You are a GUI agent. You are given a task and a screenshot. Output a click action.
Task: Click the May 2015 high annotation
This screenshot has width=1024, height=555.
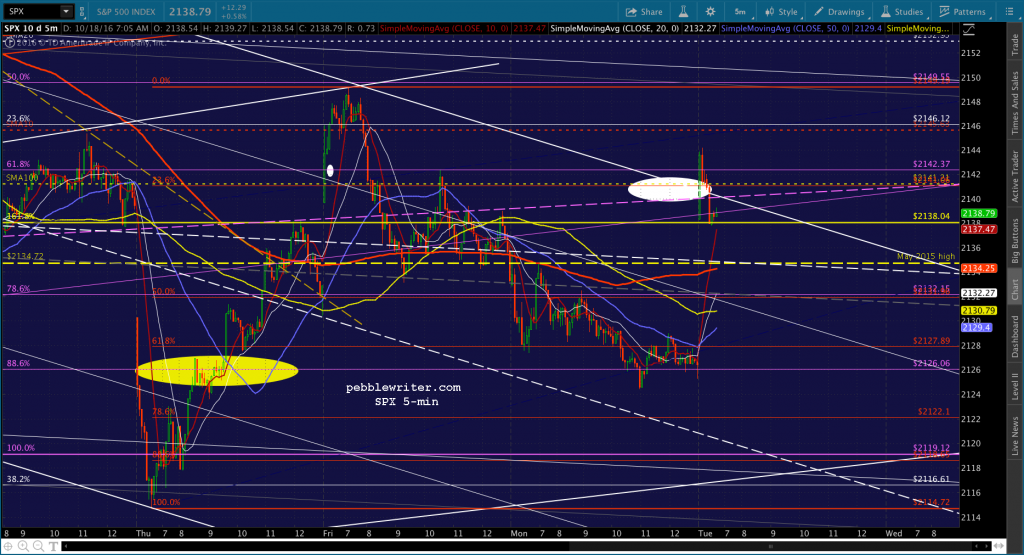[x=926, y=257]
